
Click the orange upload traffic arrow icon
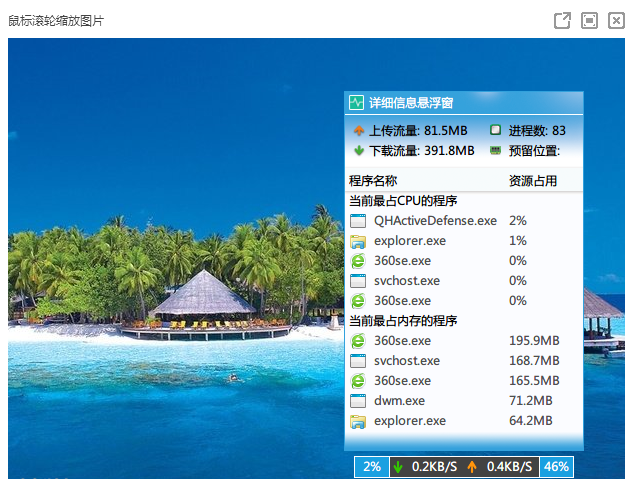(x=359, y=130)
